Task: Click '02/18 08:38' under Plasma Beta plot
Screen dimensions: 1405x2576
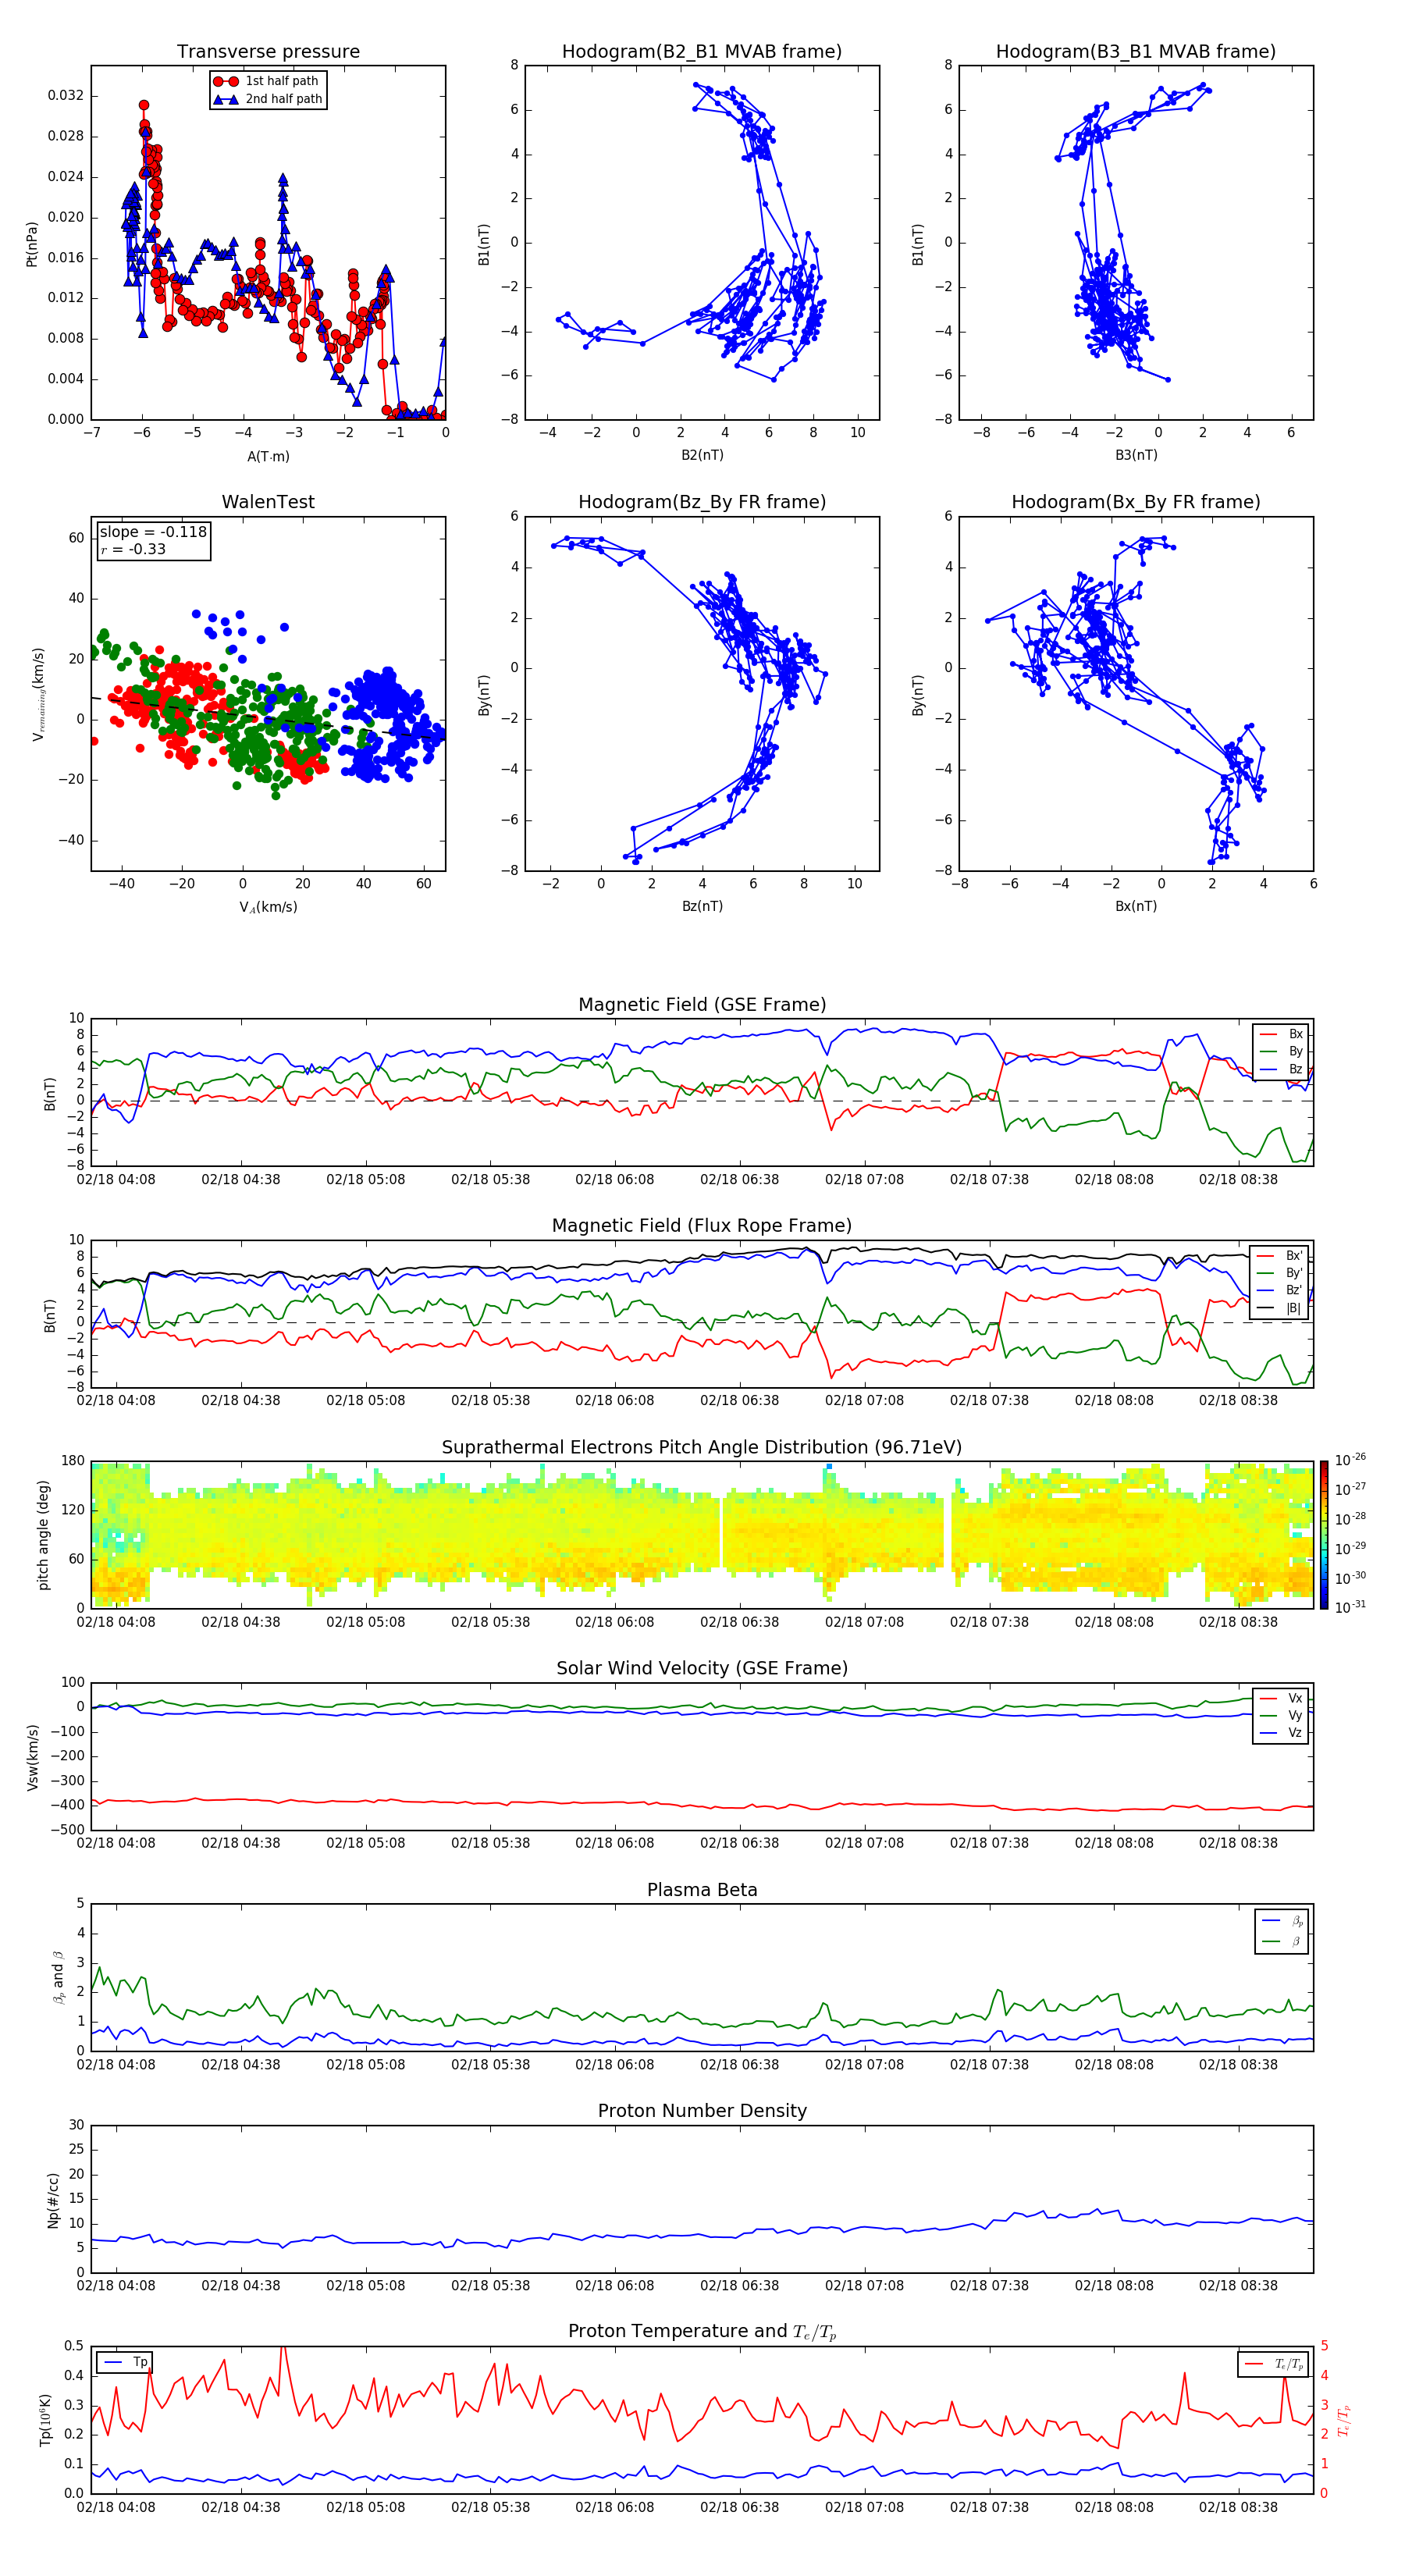Action: click(1238, 2065)
